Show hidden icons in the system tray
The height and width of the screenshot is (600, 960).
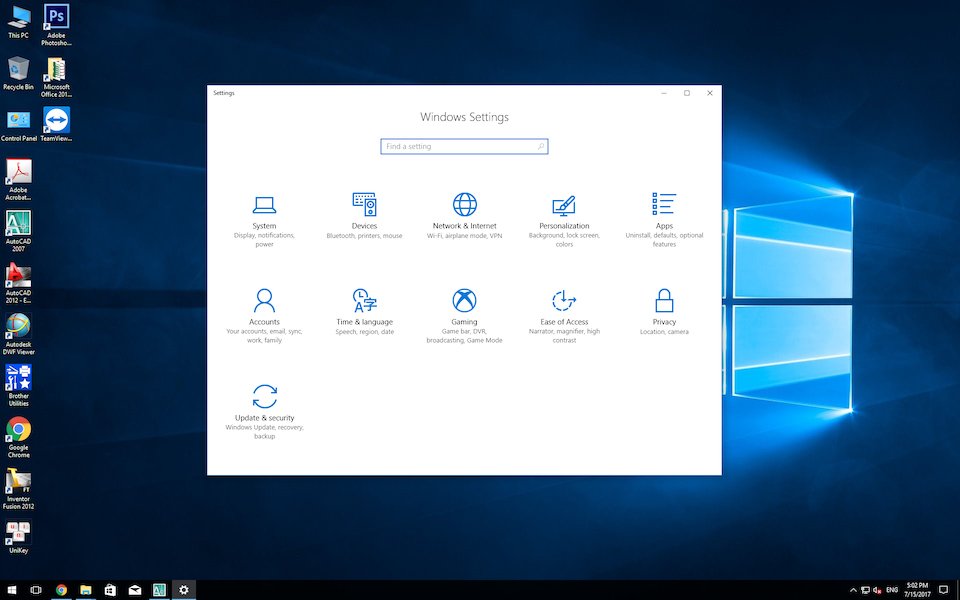coord(853,590)
